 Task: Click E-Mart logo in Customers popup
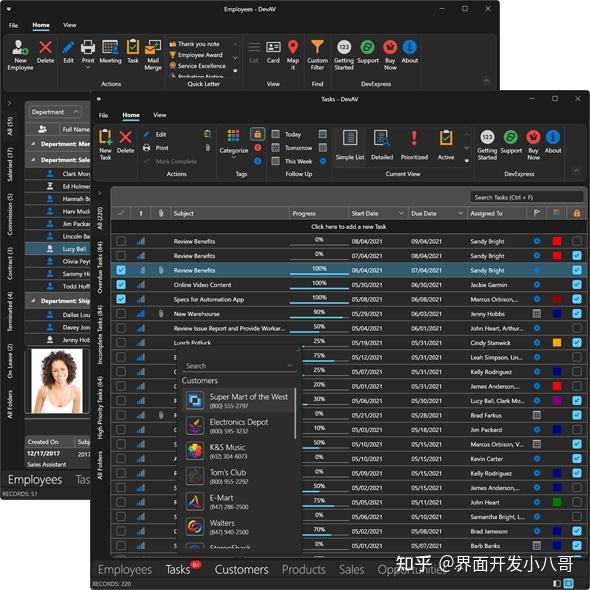click(195, 501)
